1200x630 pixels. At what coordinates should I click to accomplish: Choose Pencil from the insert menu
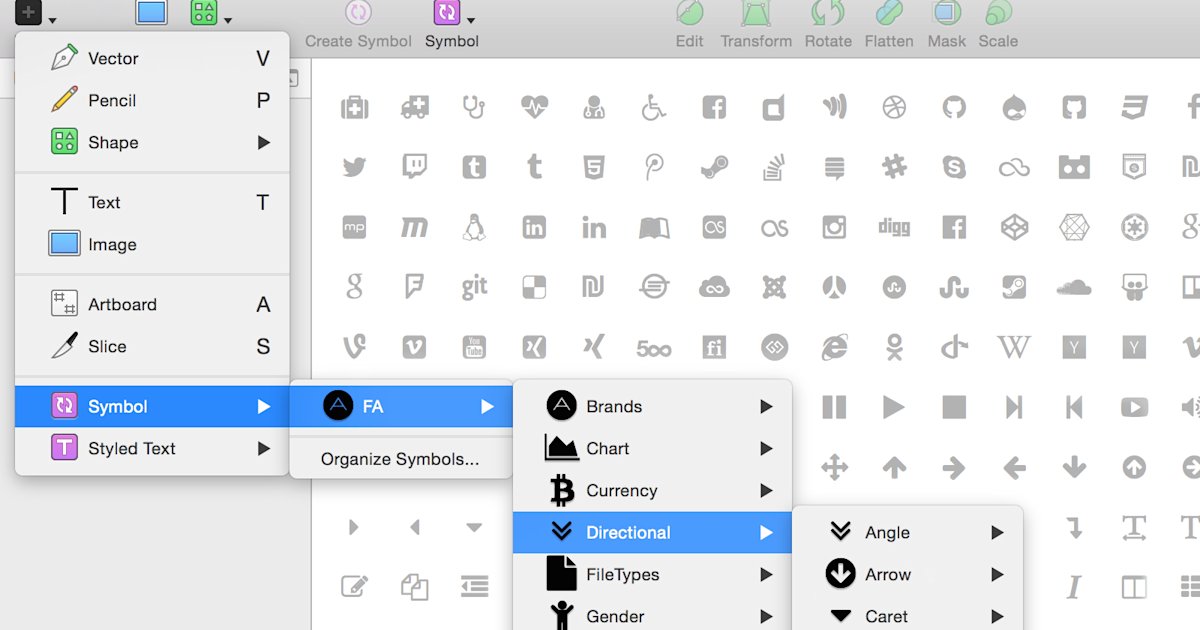click(x=152, y=100)
